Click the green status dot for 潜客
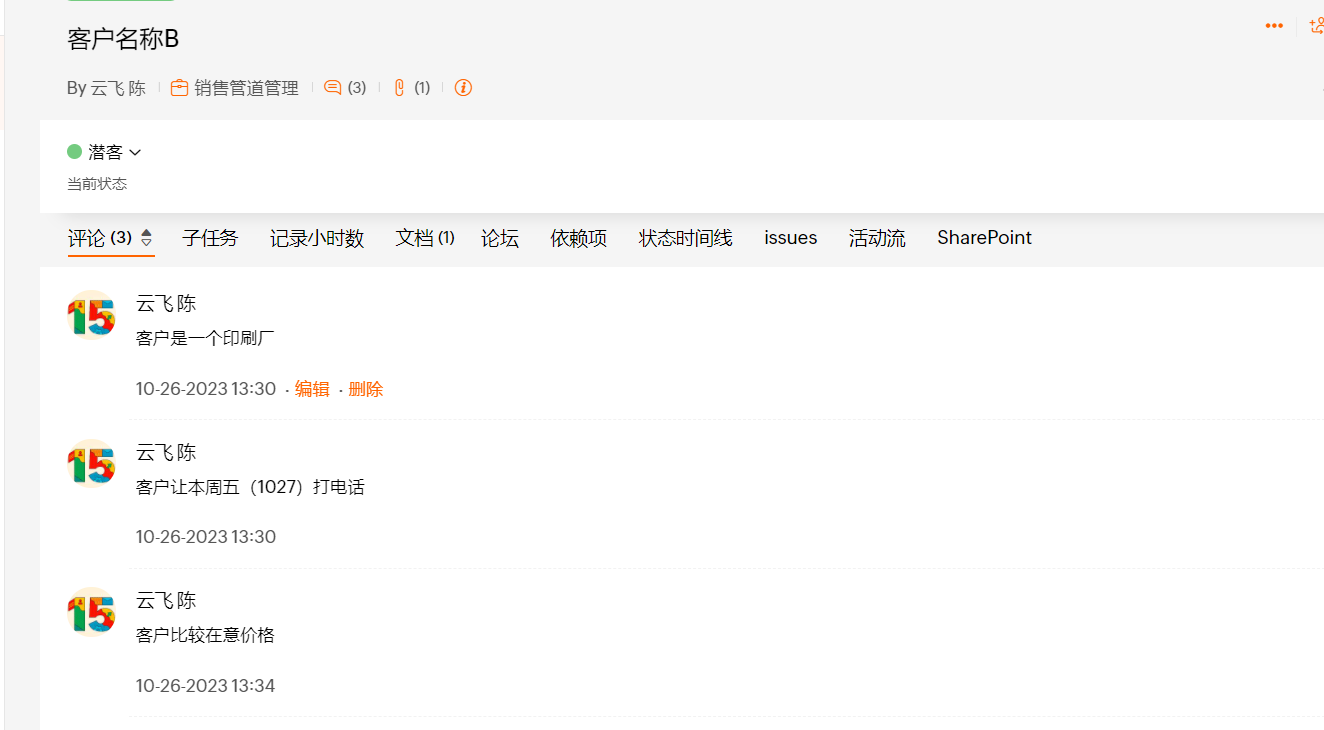1324x730 pixels. point(74,152)
